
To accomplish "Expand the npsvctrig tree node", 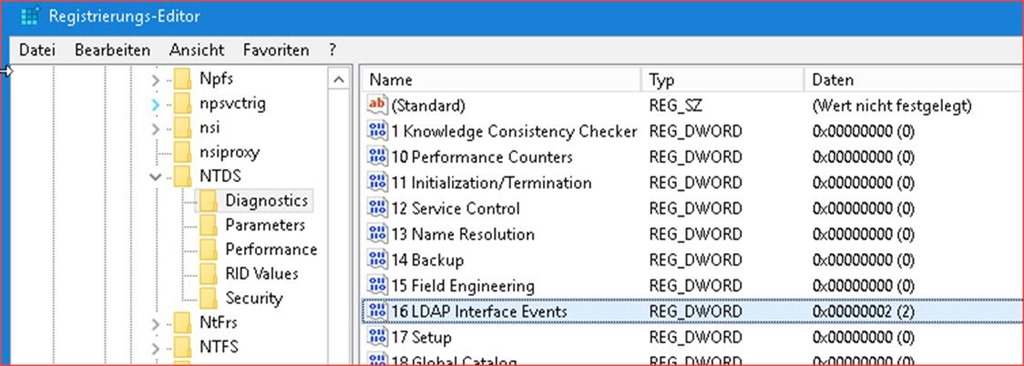I will point(155,105).
